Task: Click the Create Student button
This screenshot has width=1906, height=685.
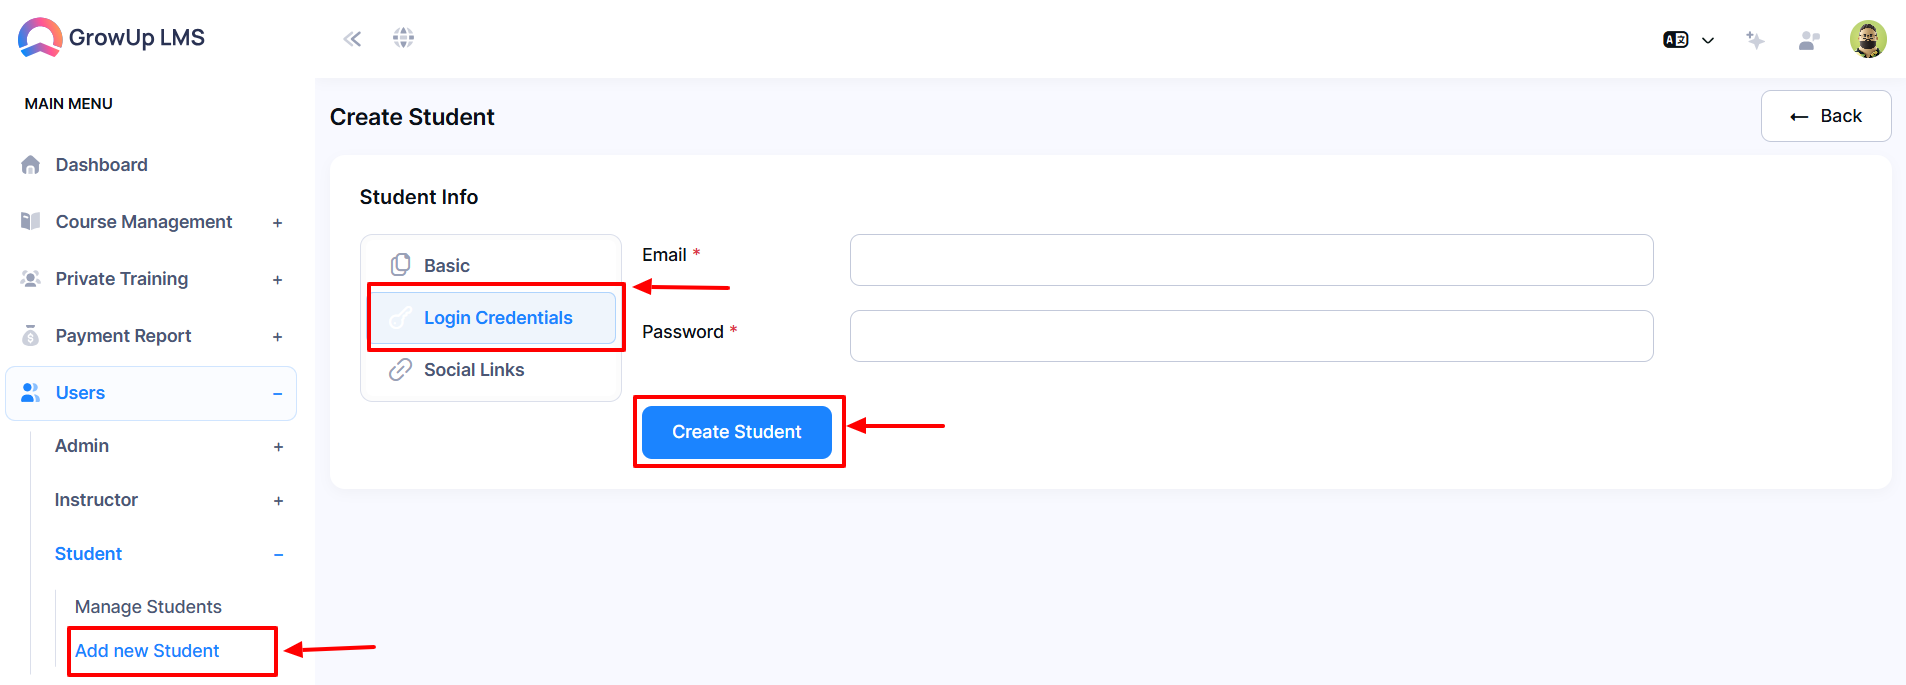Action: click(737, 432)
